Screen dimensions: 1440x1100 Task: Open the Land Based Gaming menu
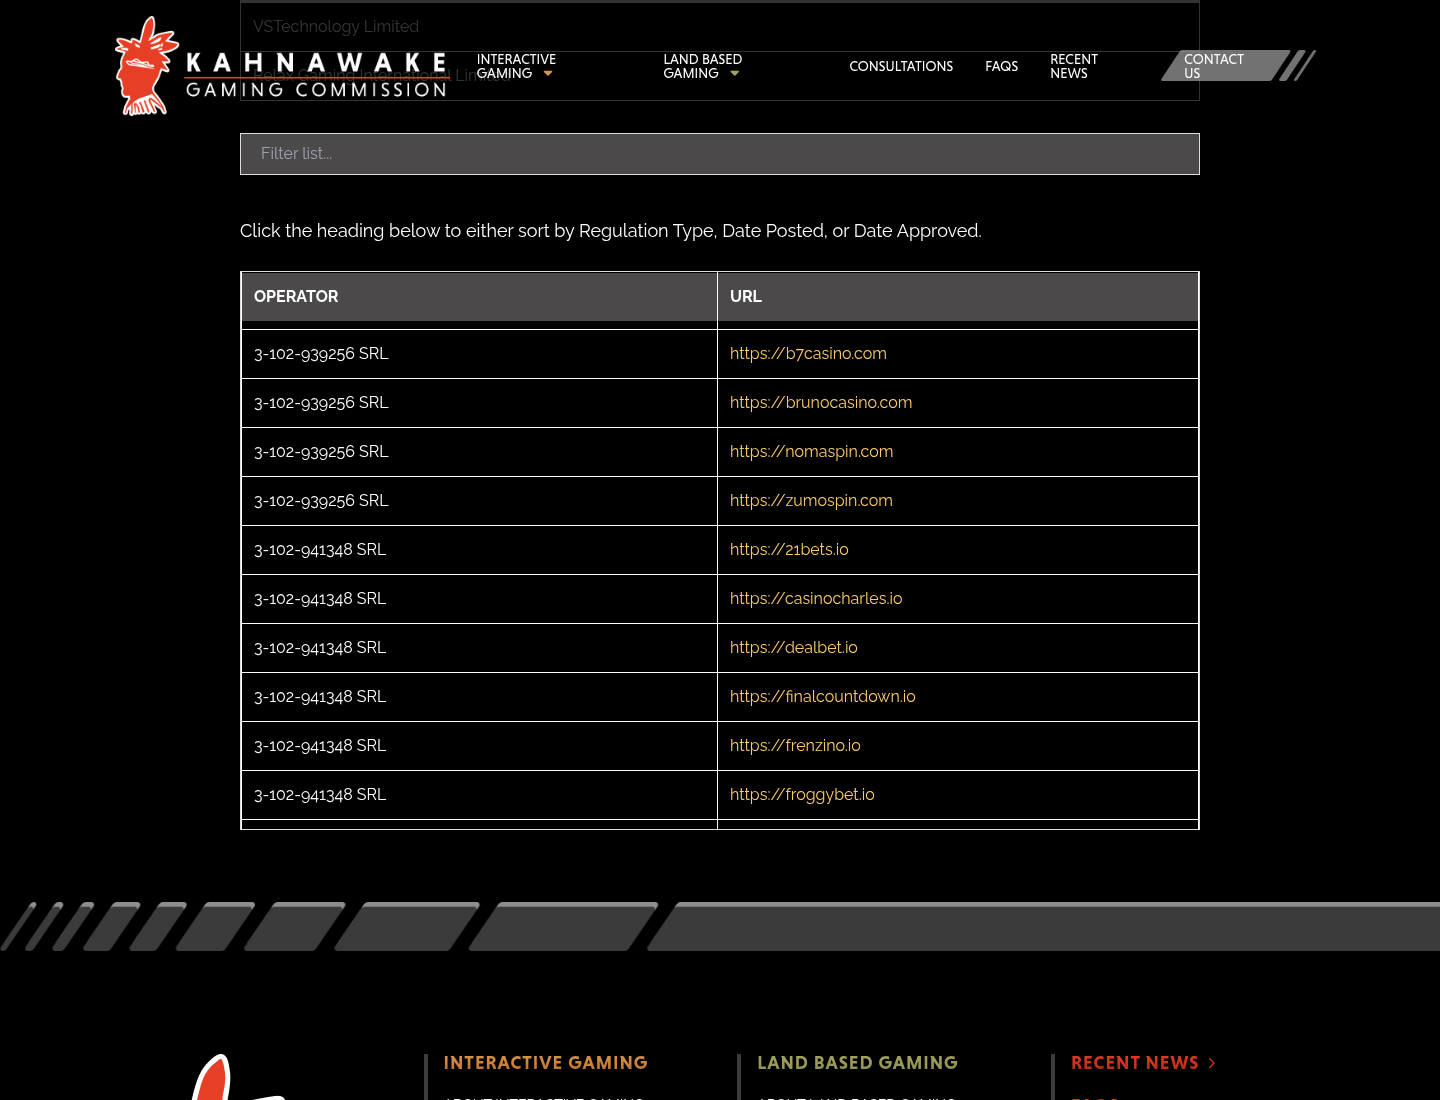703,66
